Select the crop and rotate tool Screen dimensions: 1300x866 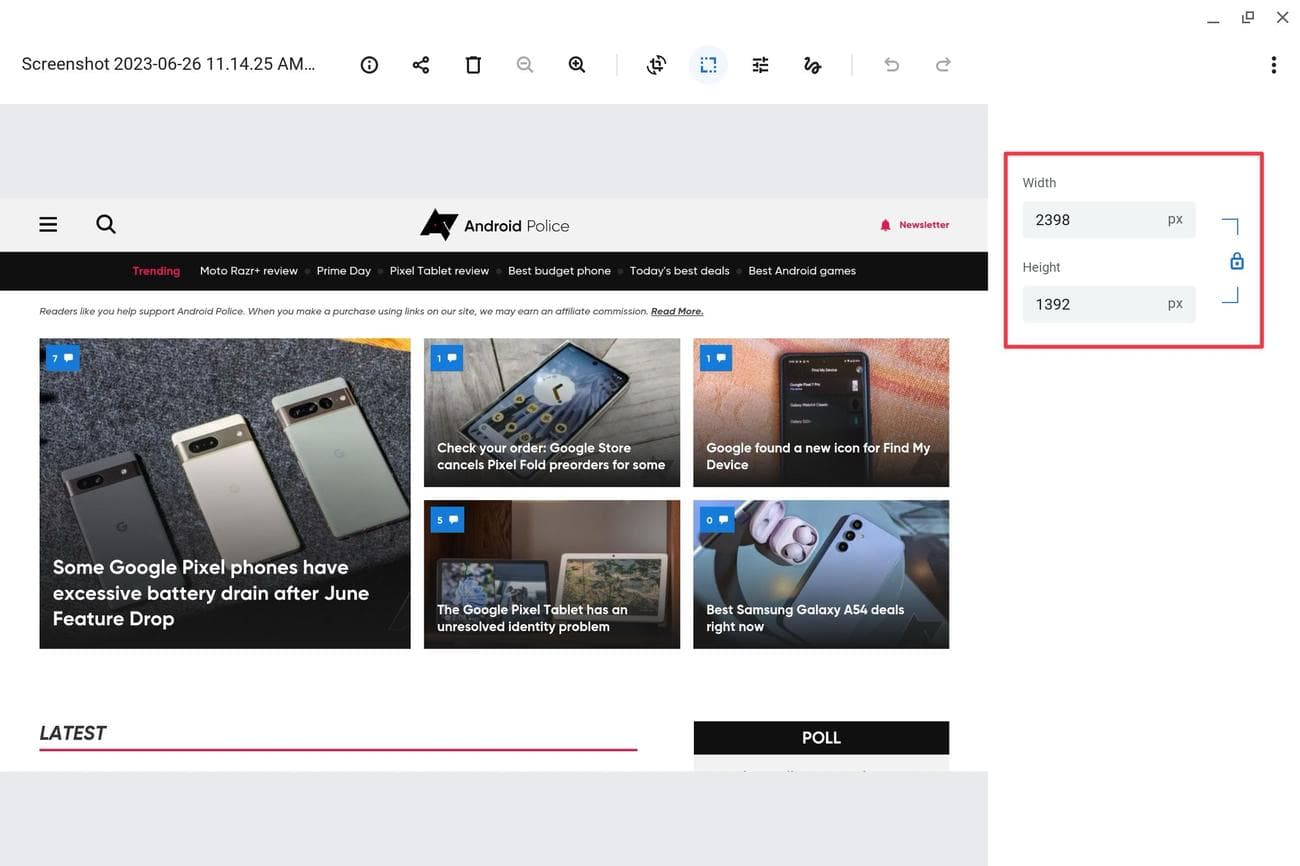click(656, 64)
